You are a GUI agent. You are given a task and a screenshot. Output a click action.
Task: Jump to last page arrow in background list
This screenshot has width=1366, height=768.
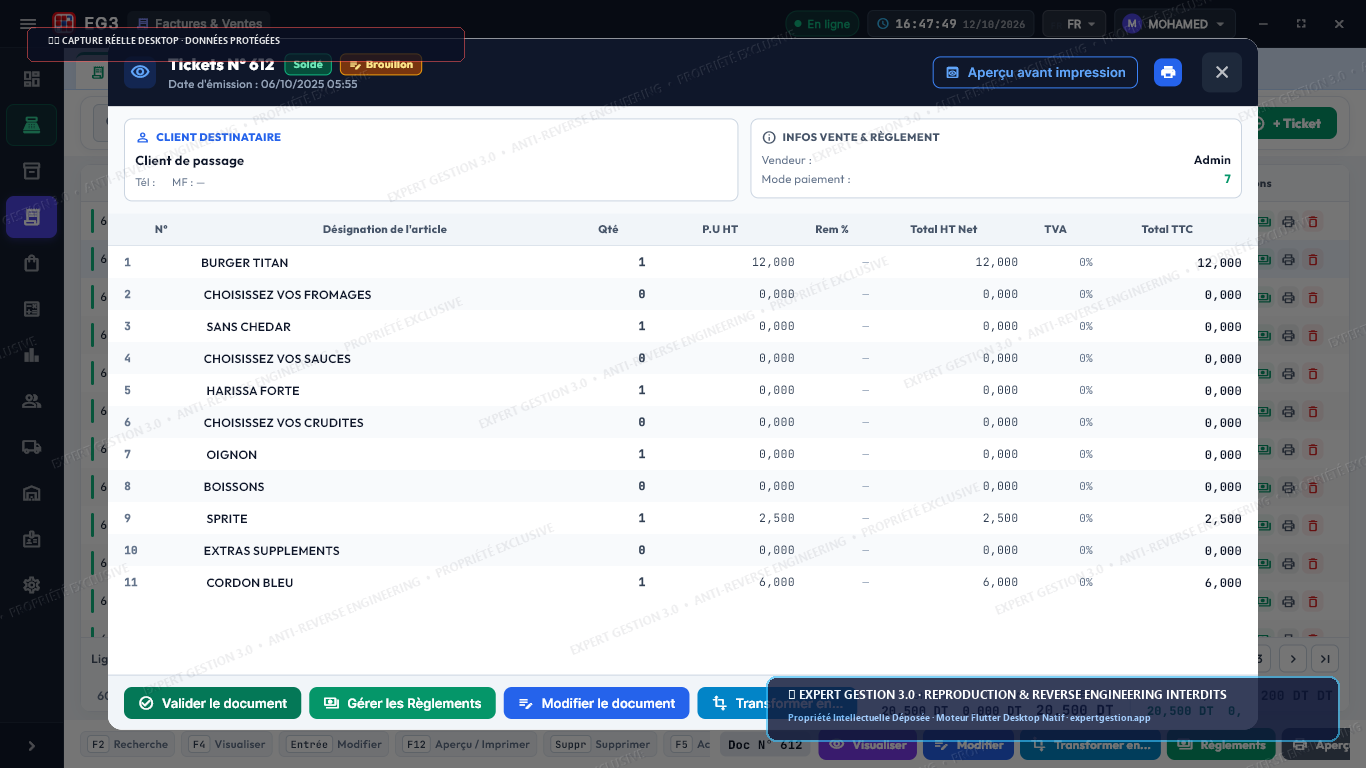point(1325,659)
